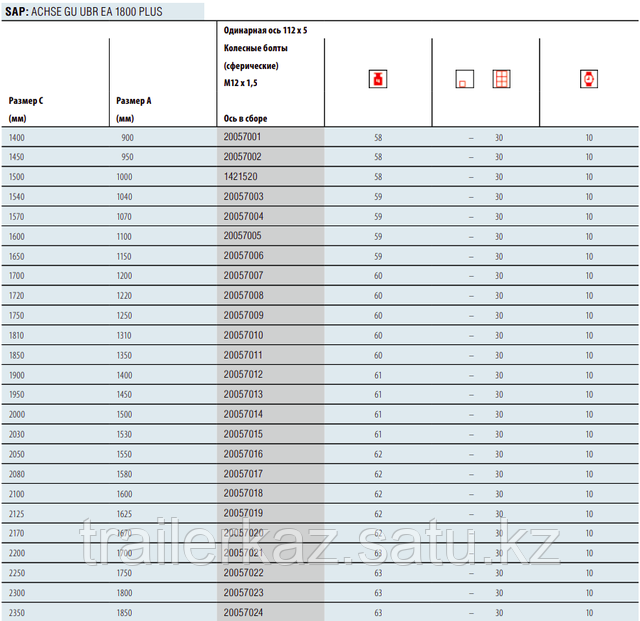Click weight 61 in the 1900 row
Image resolution: width=640 pixels, height=621 pixels.
378,375
